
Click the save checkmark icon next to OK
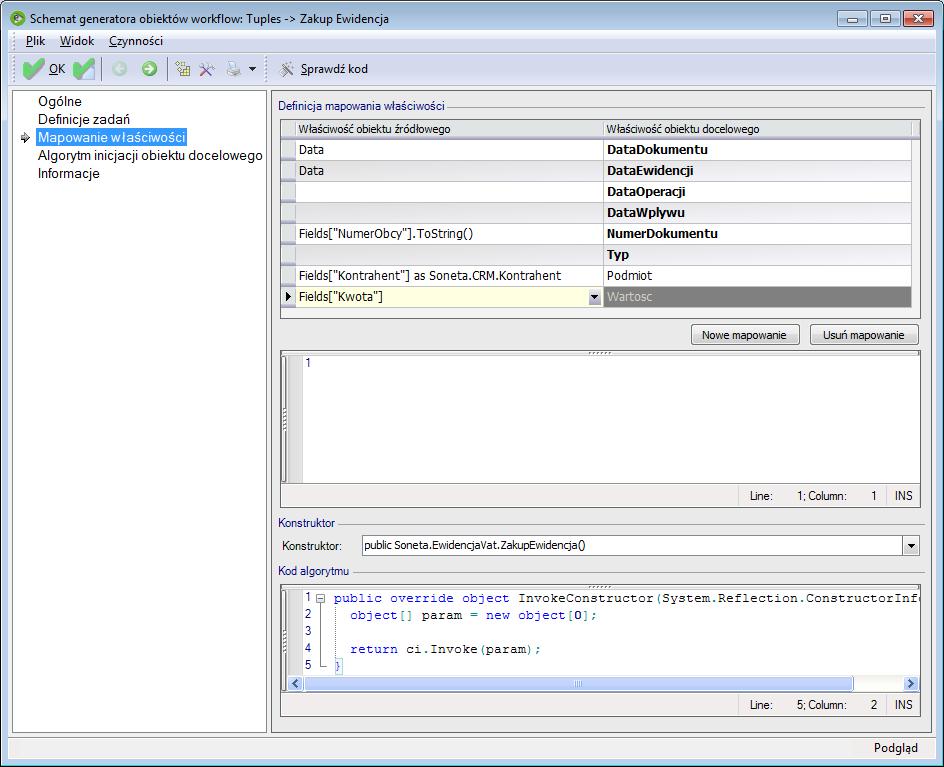click(84, 69)
